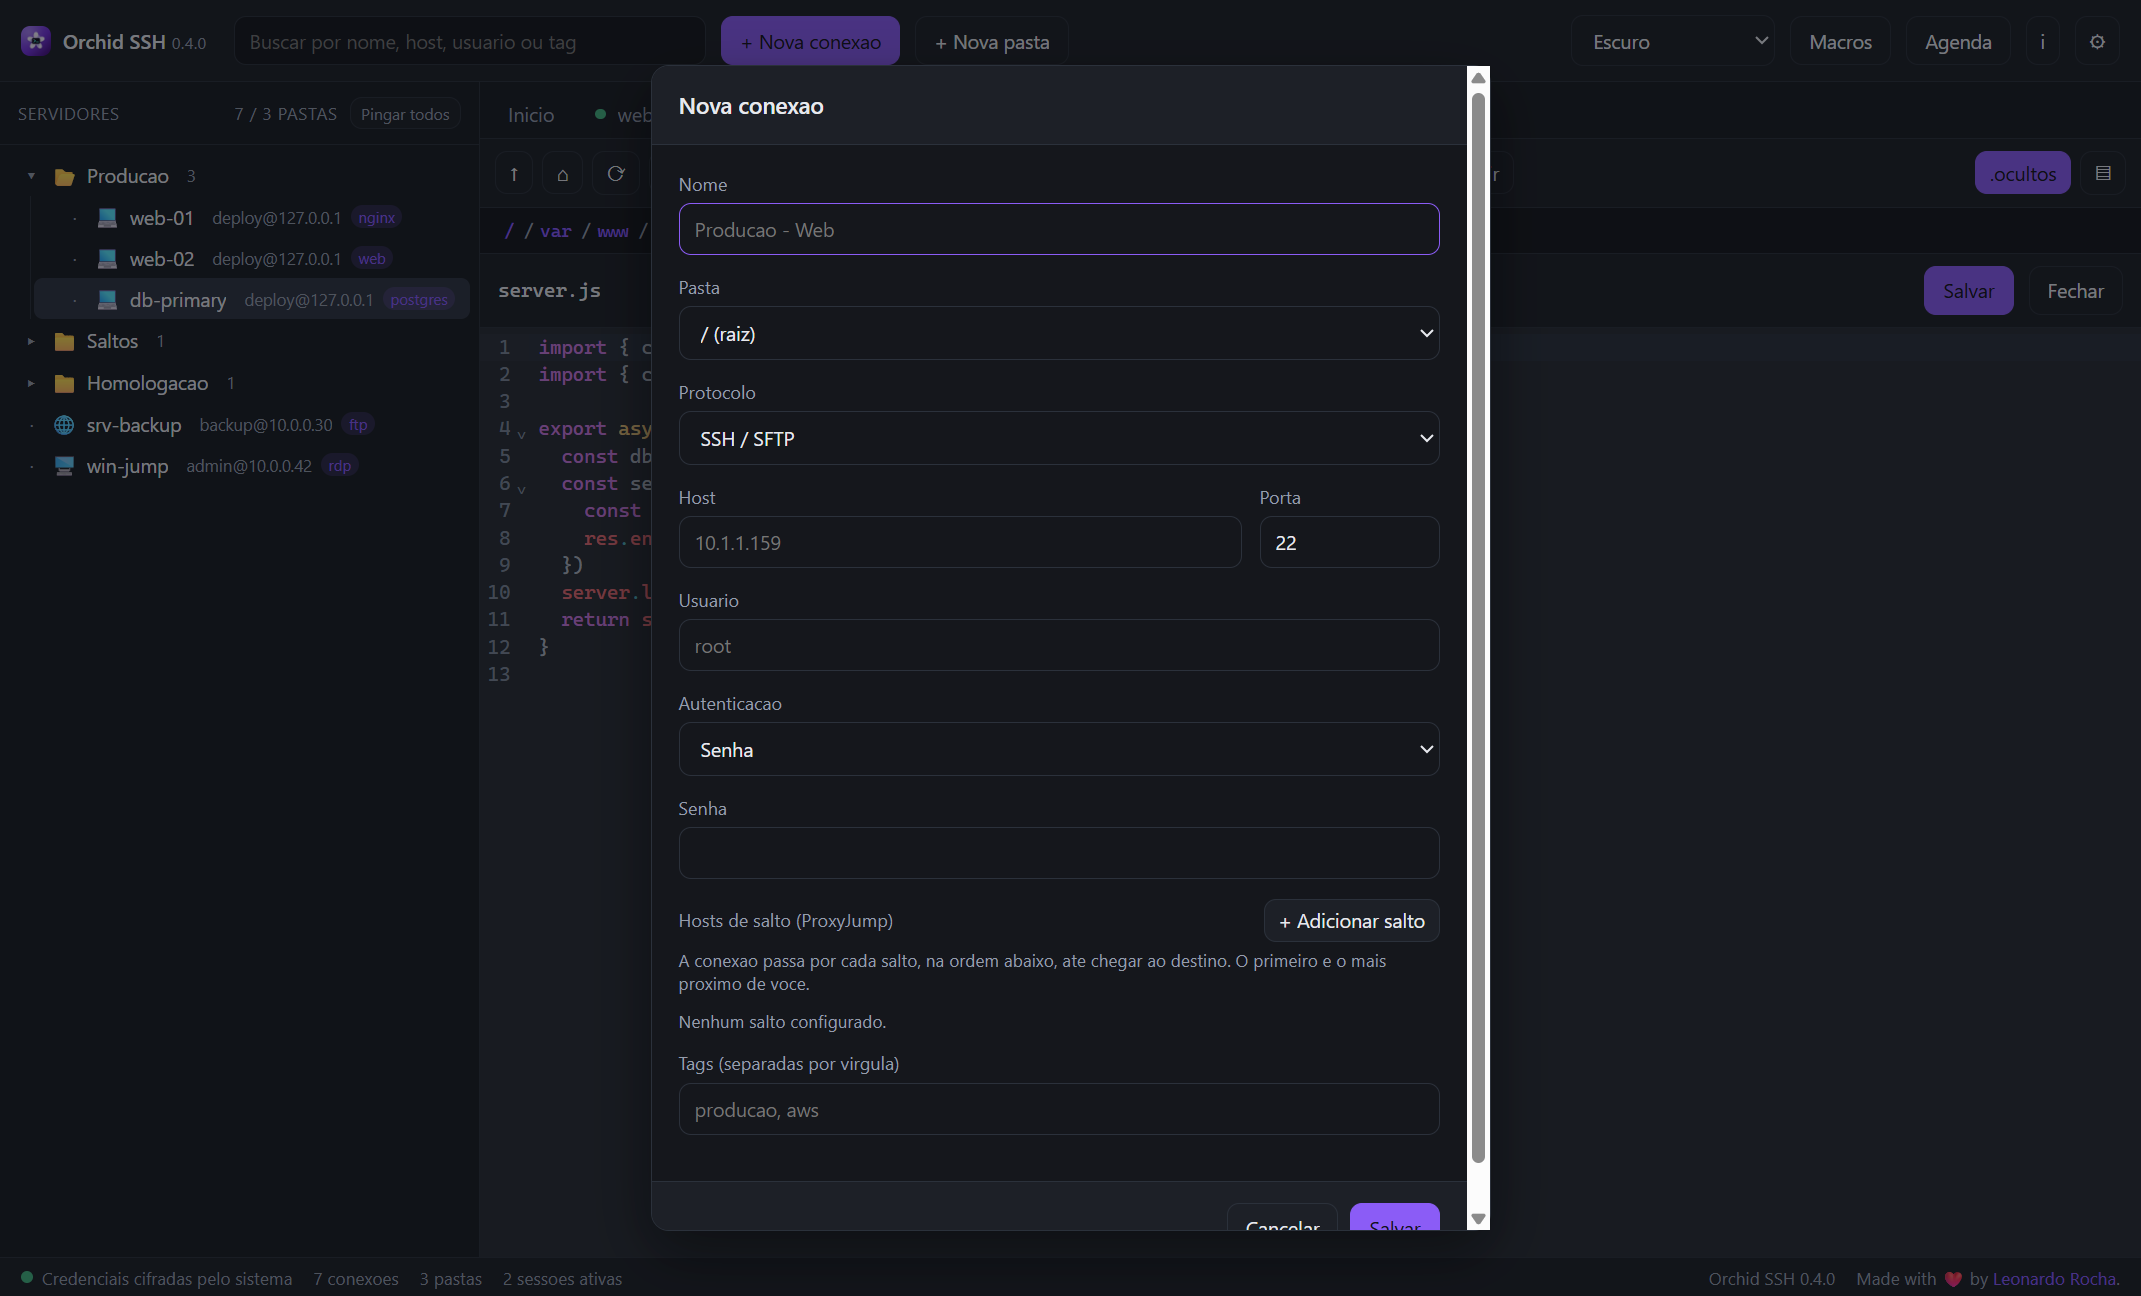Click Pingar todos button
This screenshot has width=2141, height=1296.
pyautogui.click(x=405, y=114)
